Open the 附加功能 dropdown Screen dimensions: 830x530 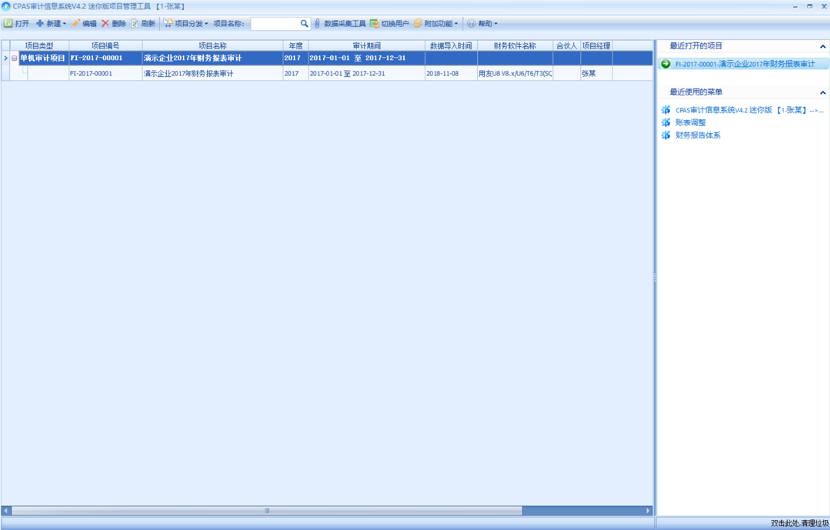point(436,23)
